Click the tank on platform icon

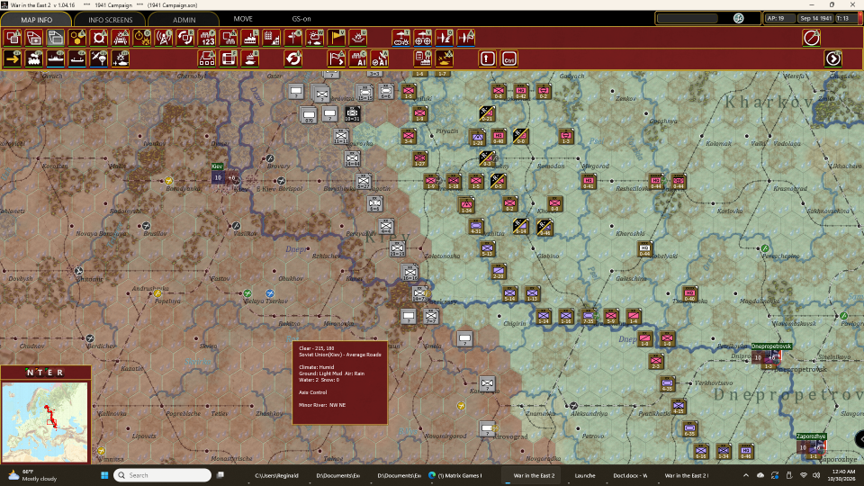click(x=250, y=58)
